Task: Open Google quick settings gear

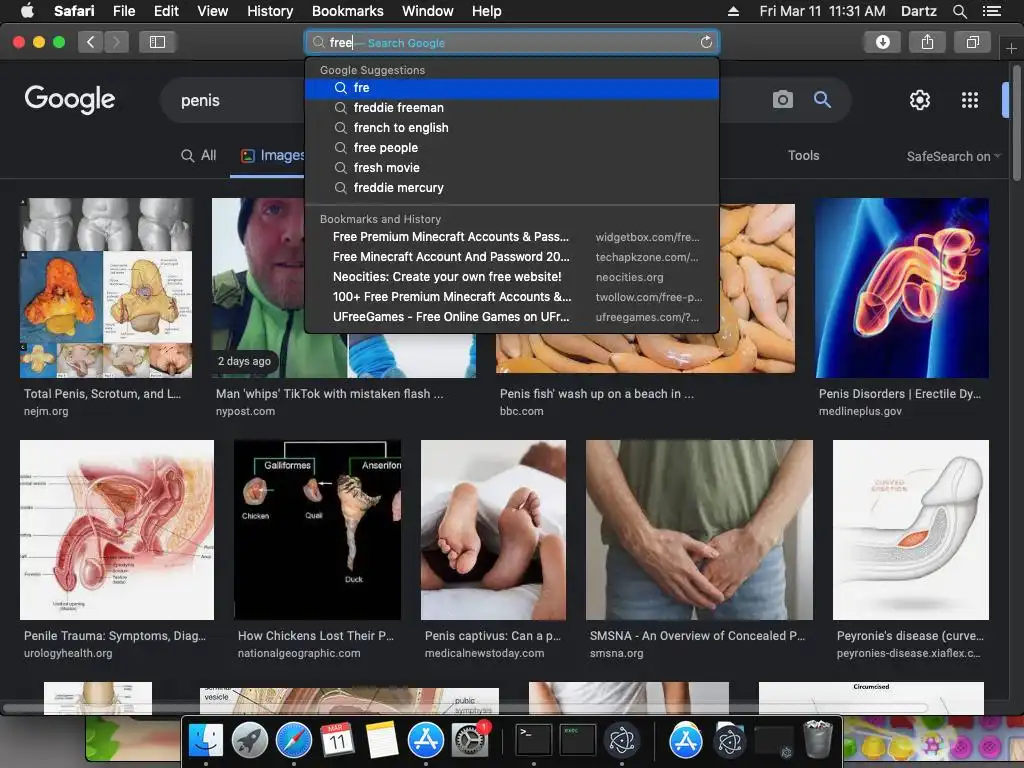Action: pyautogui.click(x=920, y=100)
